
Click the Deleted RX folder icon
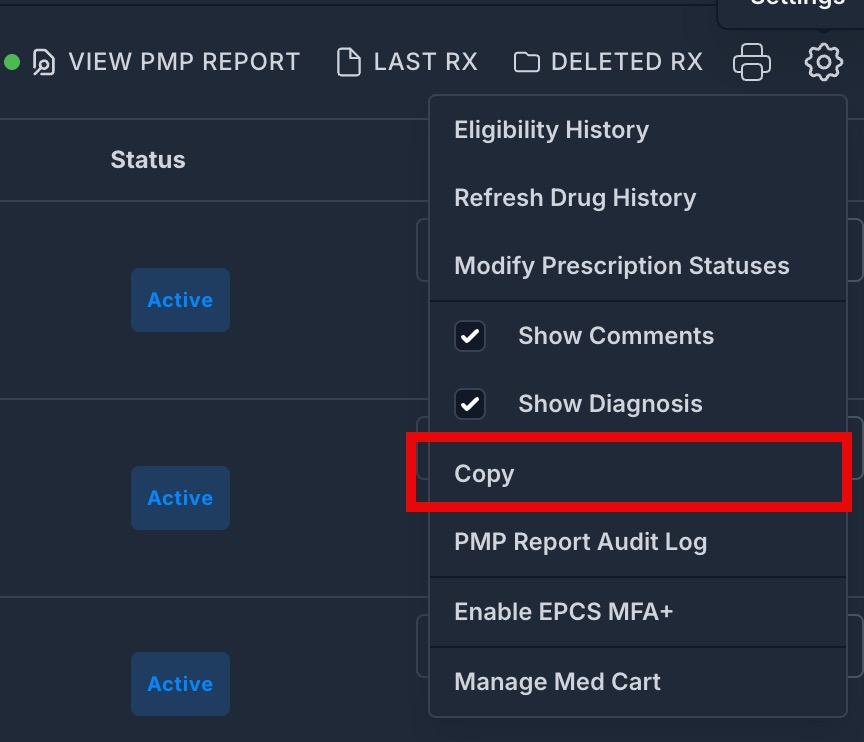tap(527, 62)
